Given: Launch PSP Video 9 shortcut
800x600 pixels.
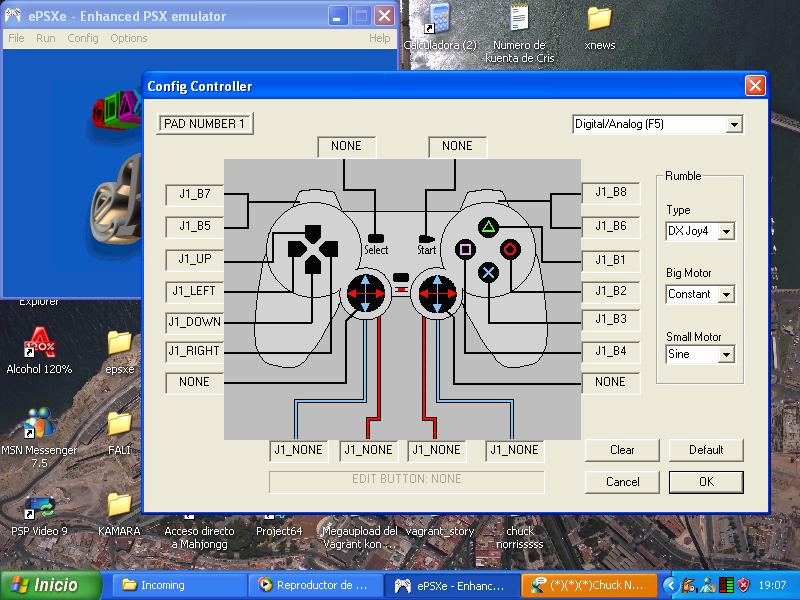Looking at the screenshot, I should [x=39, y=515].
